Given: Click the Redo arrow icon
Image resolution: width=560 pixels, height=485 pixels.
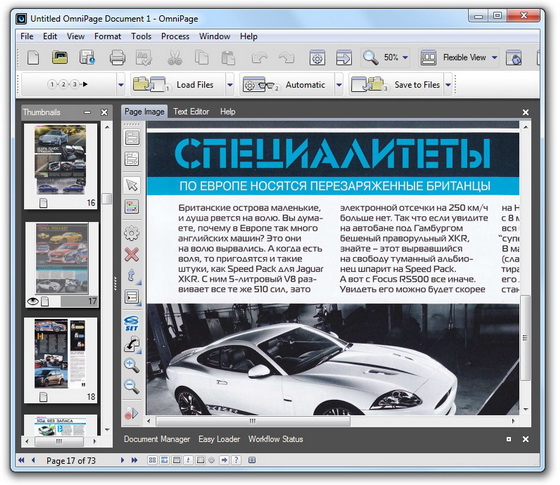Looking at the screenshot, I should coord(286,58).
